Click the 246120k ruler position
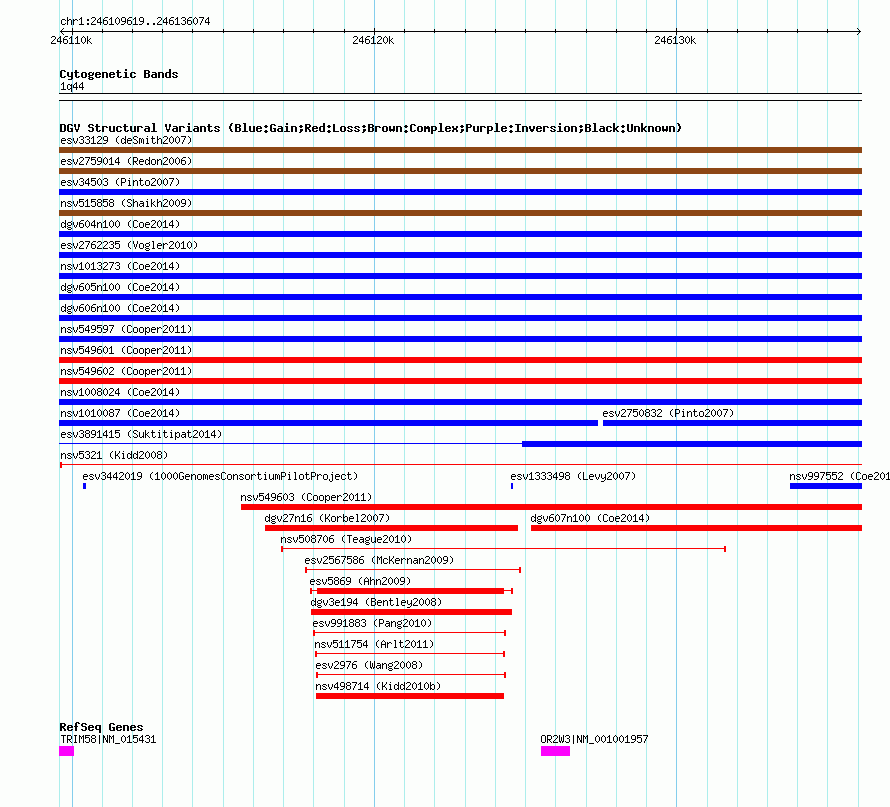890x807 pixels. tap(373, 40)
